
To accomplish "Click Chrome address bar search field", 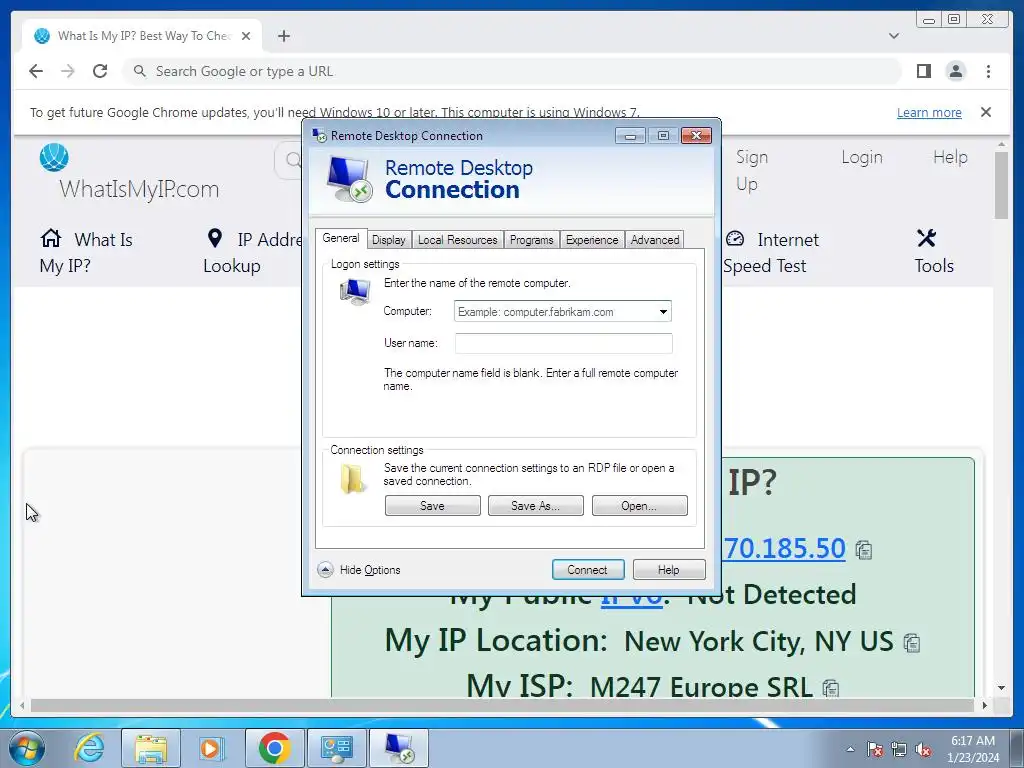I will [x=511, y=71].
